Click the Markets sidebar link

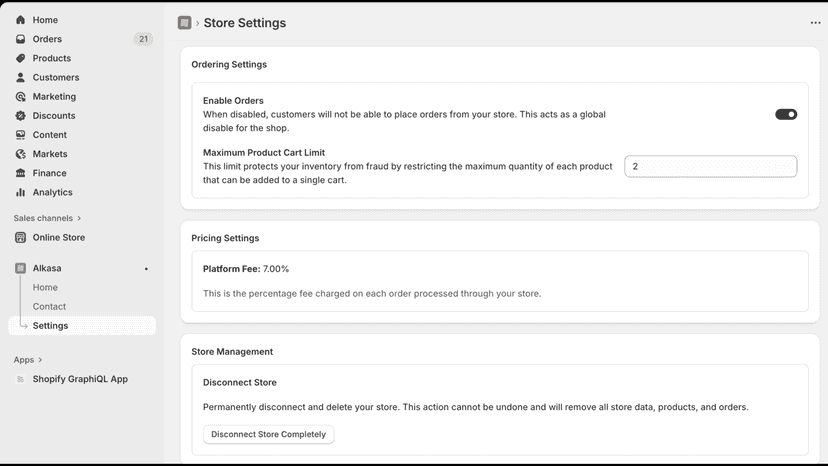(50, 154)
